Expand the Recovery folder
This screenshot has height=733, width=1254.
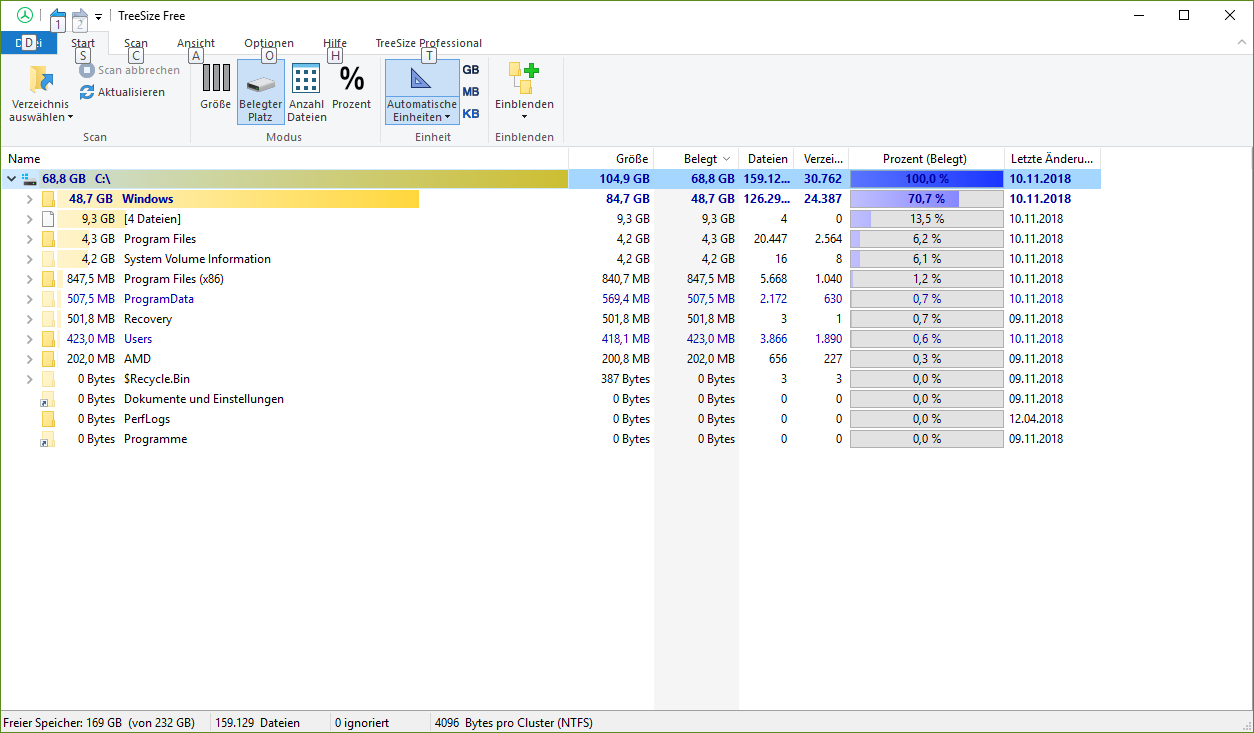click(29, 319)
